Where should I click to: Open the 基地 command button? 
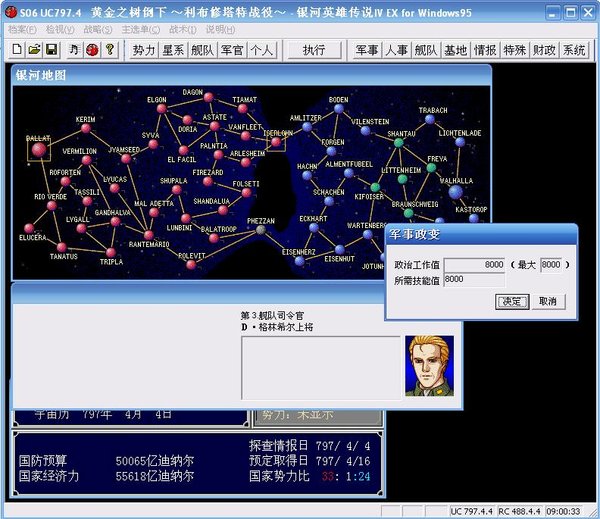(455, 50)
